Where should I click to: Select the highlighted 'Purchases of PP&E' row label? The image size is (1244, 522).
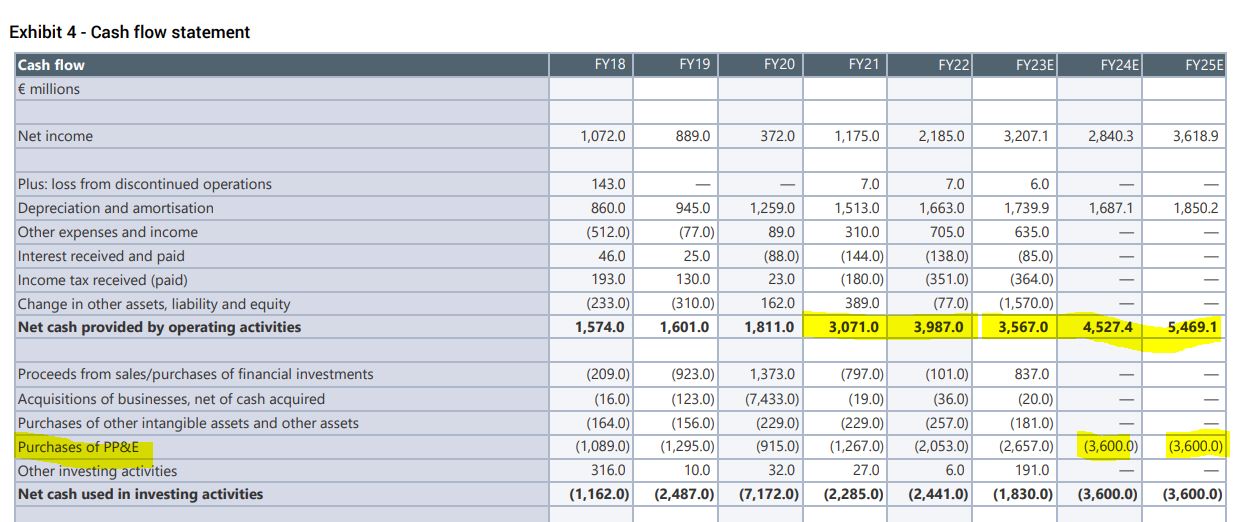point(78,447)
